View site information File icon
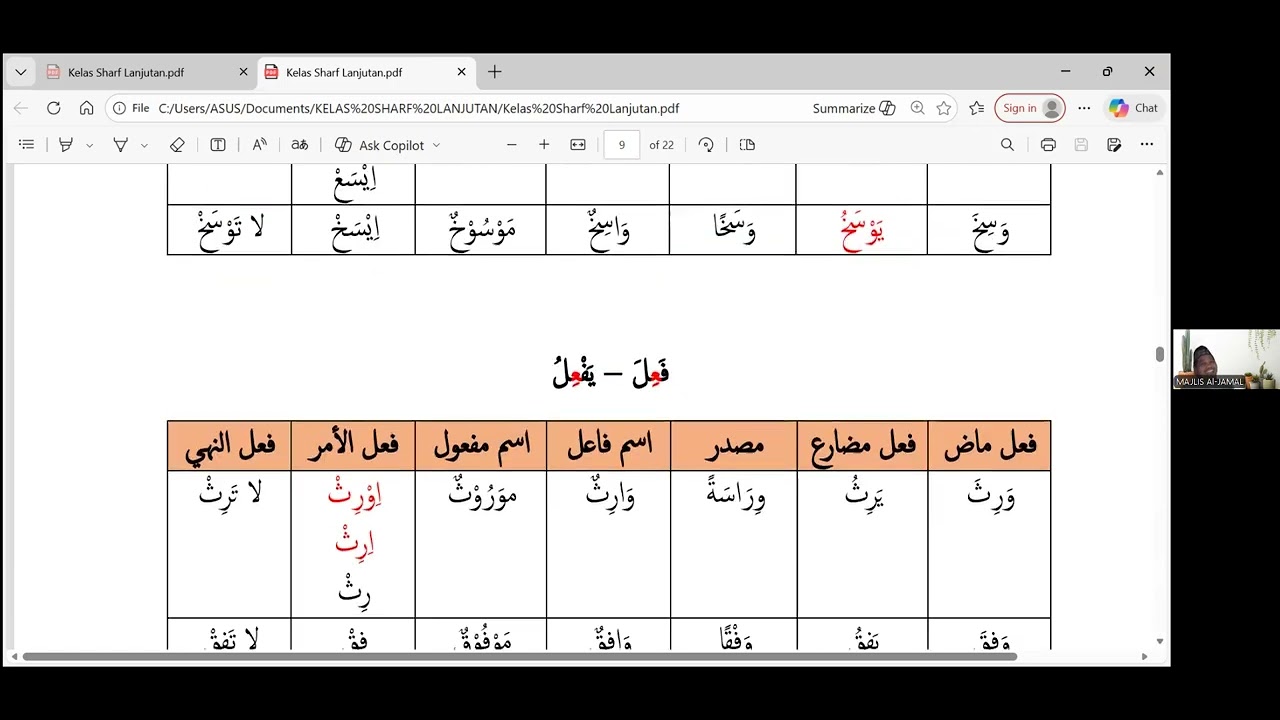The image size is (1280, 720). [131, 108]
